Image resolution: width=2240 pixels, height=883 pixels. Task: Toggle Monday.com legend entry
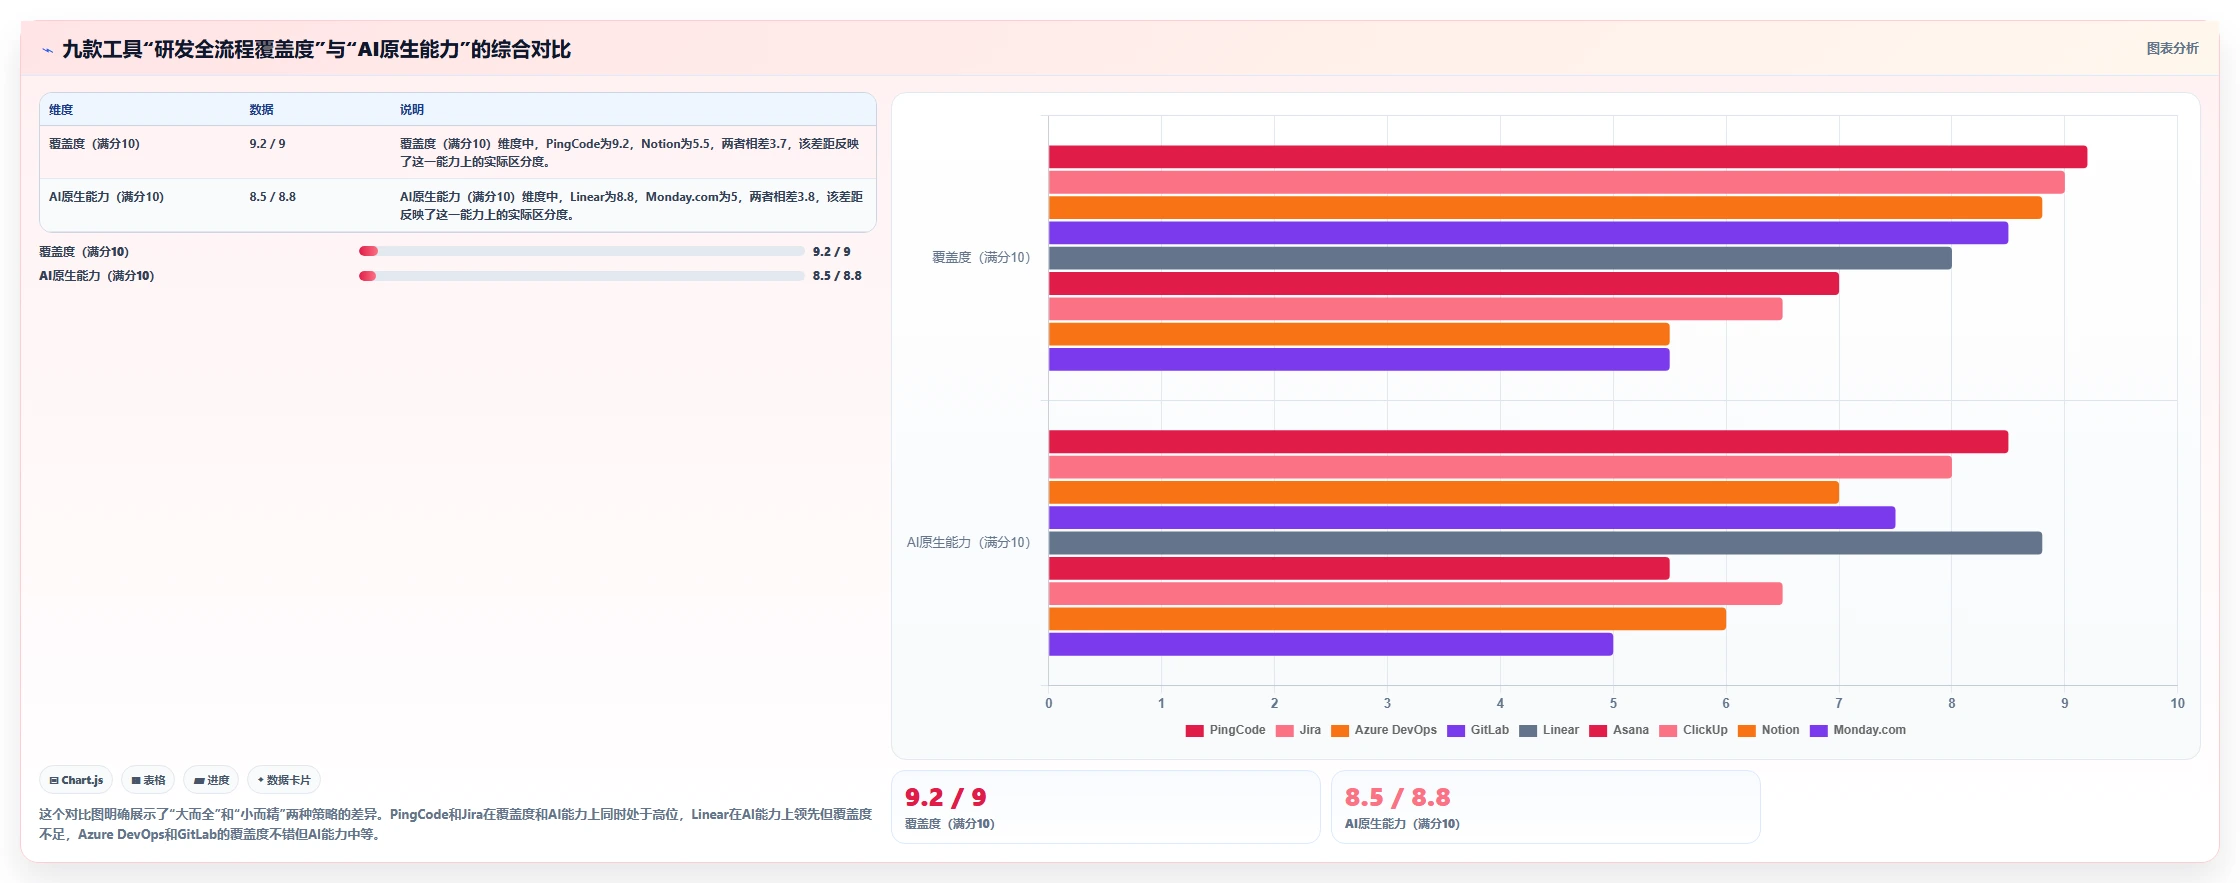(1857, 730)
